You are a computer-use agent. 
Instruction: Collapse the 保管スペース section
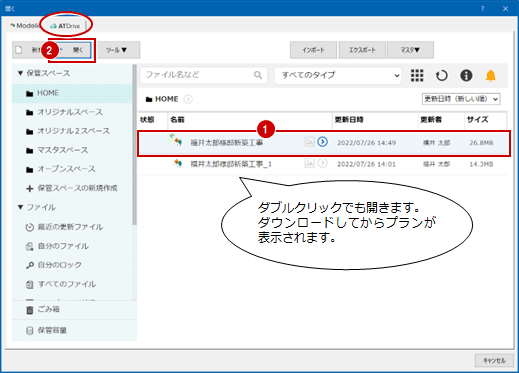(20, 73)
